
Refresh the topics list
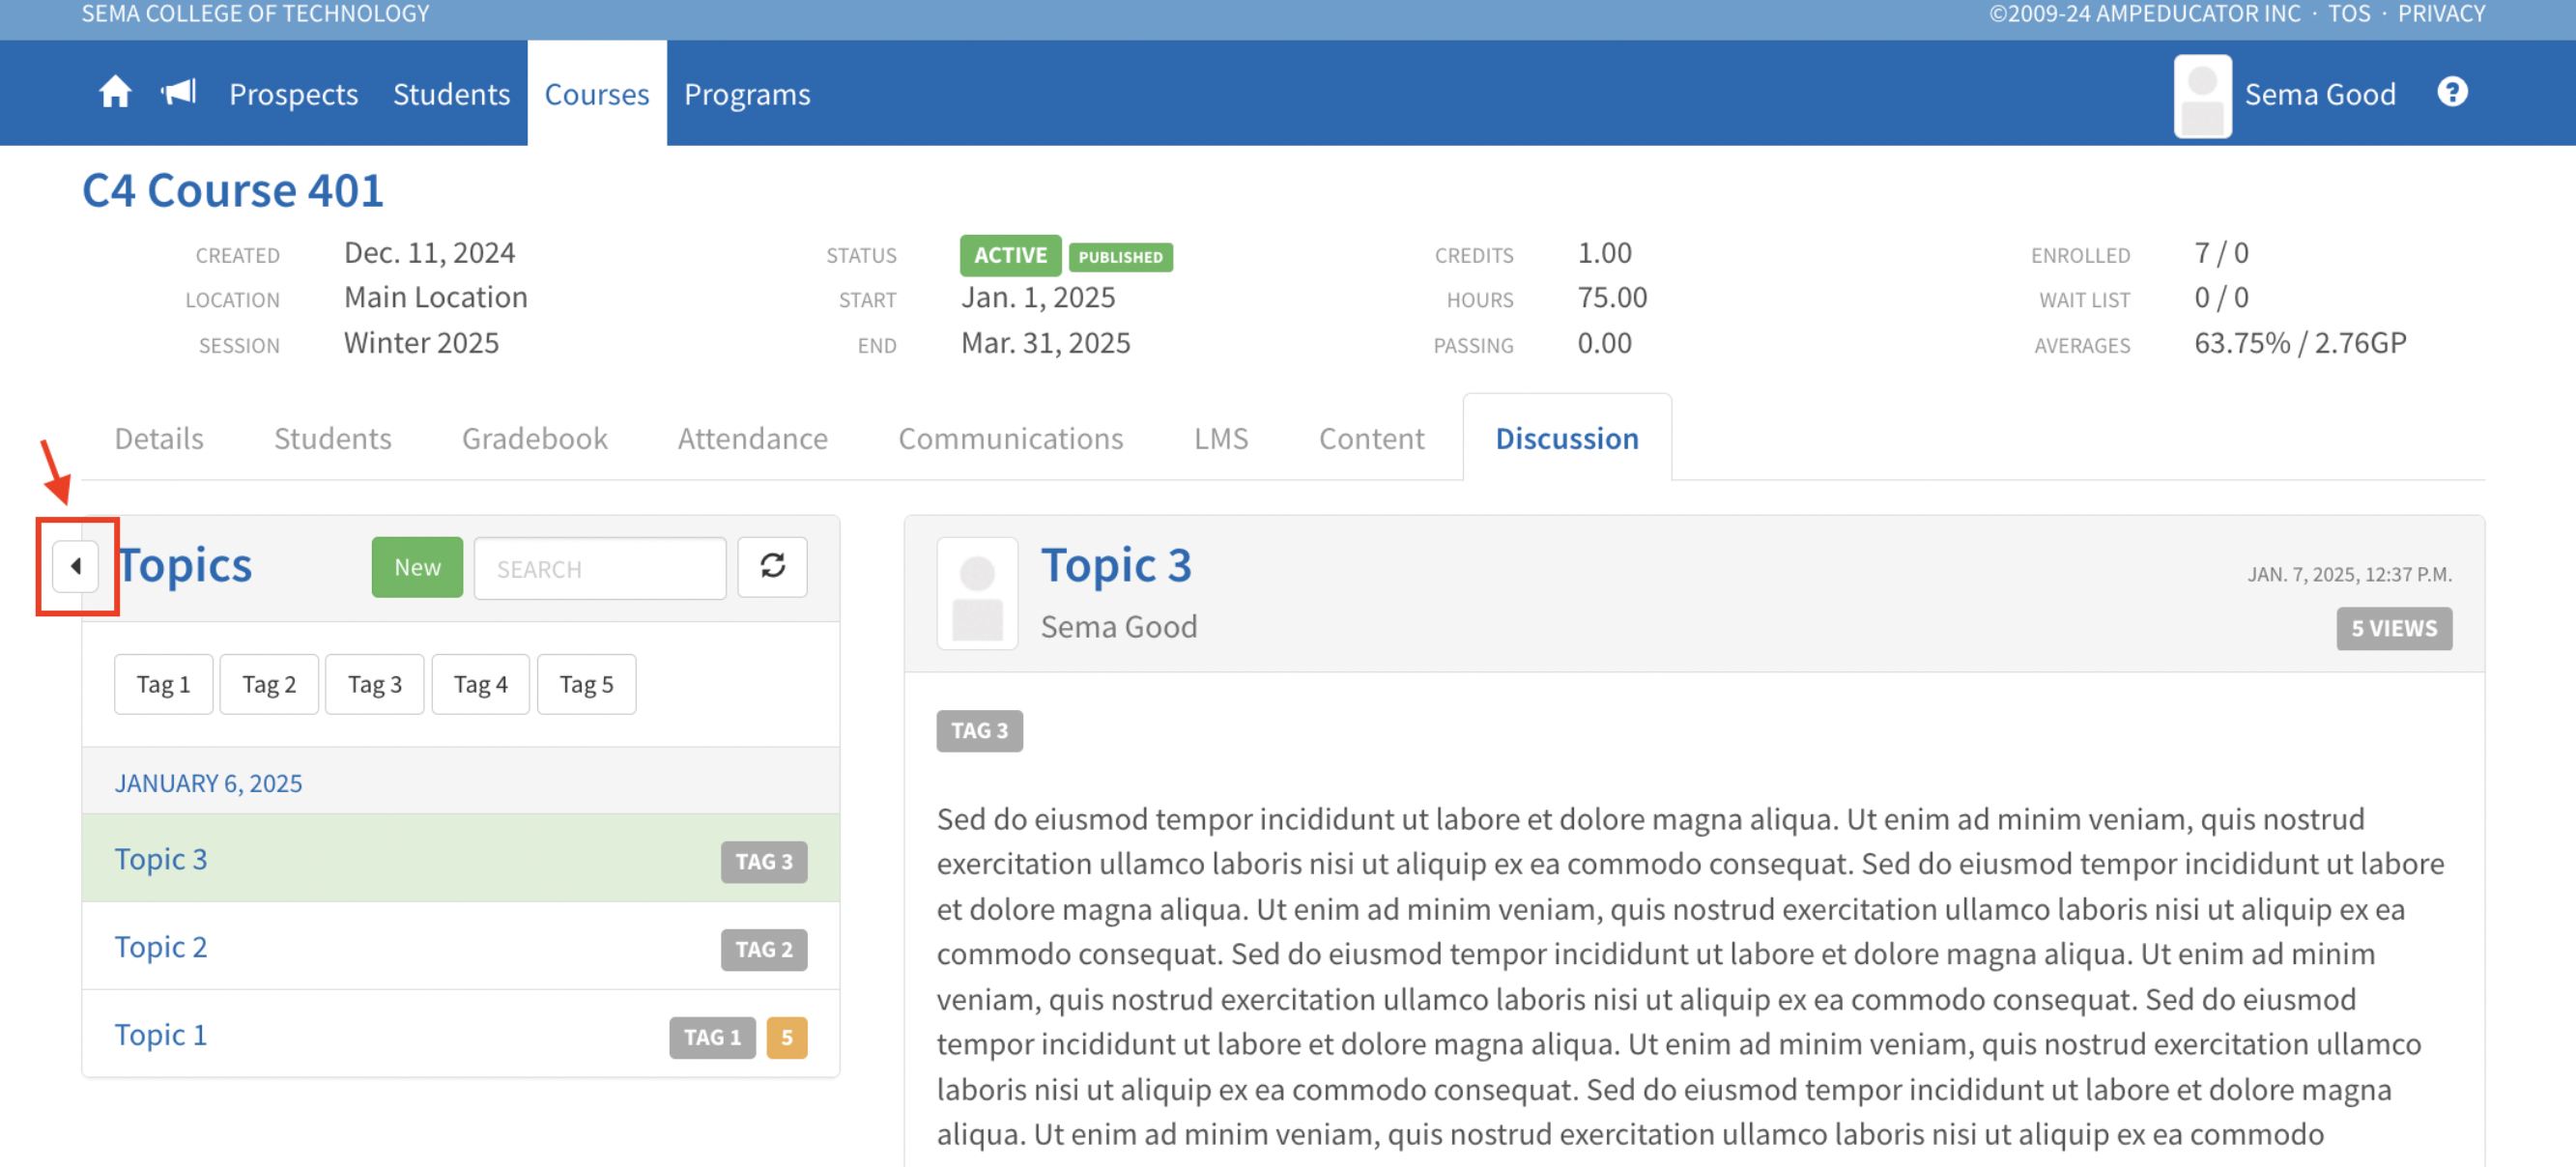pyautogui.click(x=772, y=567)
